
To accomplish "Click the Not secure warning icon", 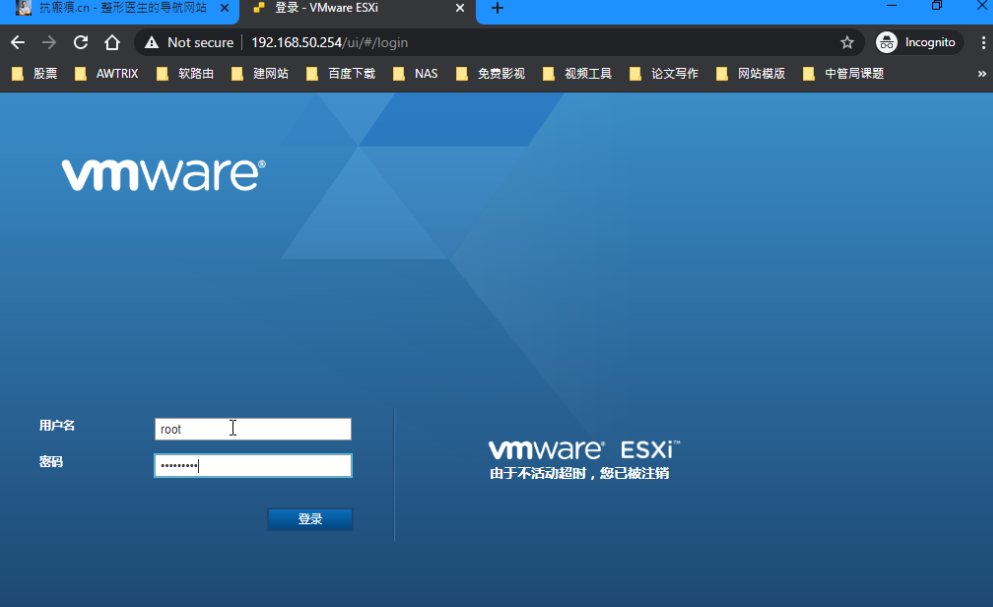I will (151, 42).
